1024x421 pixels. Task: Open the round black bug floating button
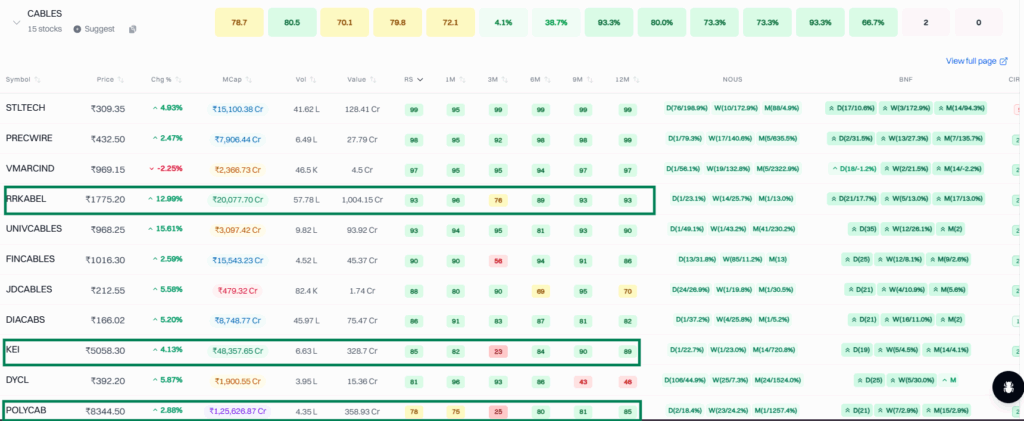point(1006,387)
